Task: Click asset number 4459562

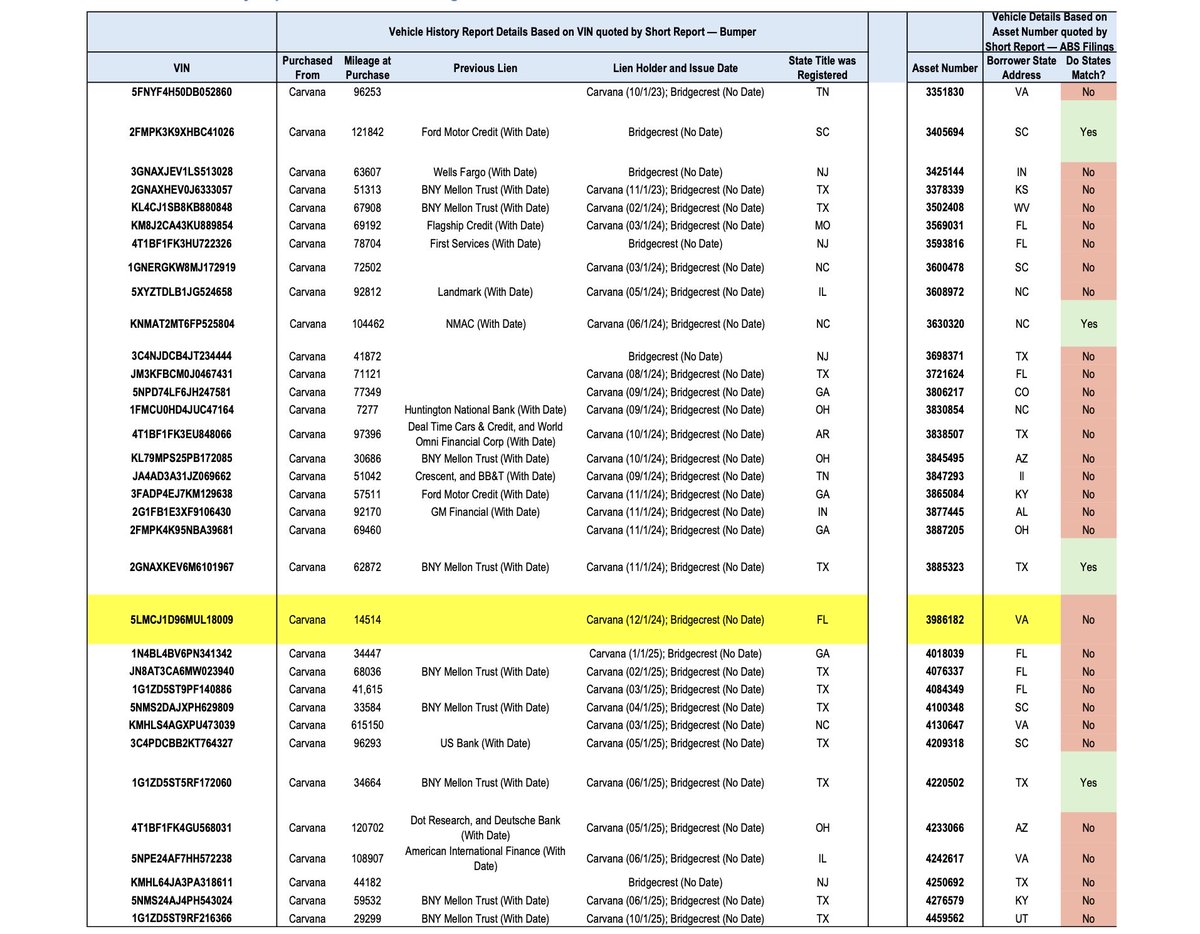Action: pos(945,918)
